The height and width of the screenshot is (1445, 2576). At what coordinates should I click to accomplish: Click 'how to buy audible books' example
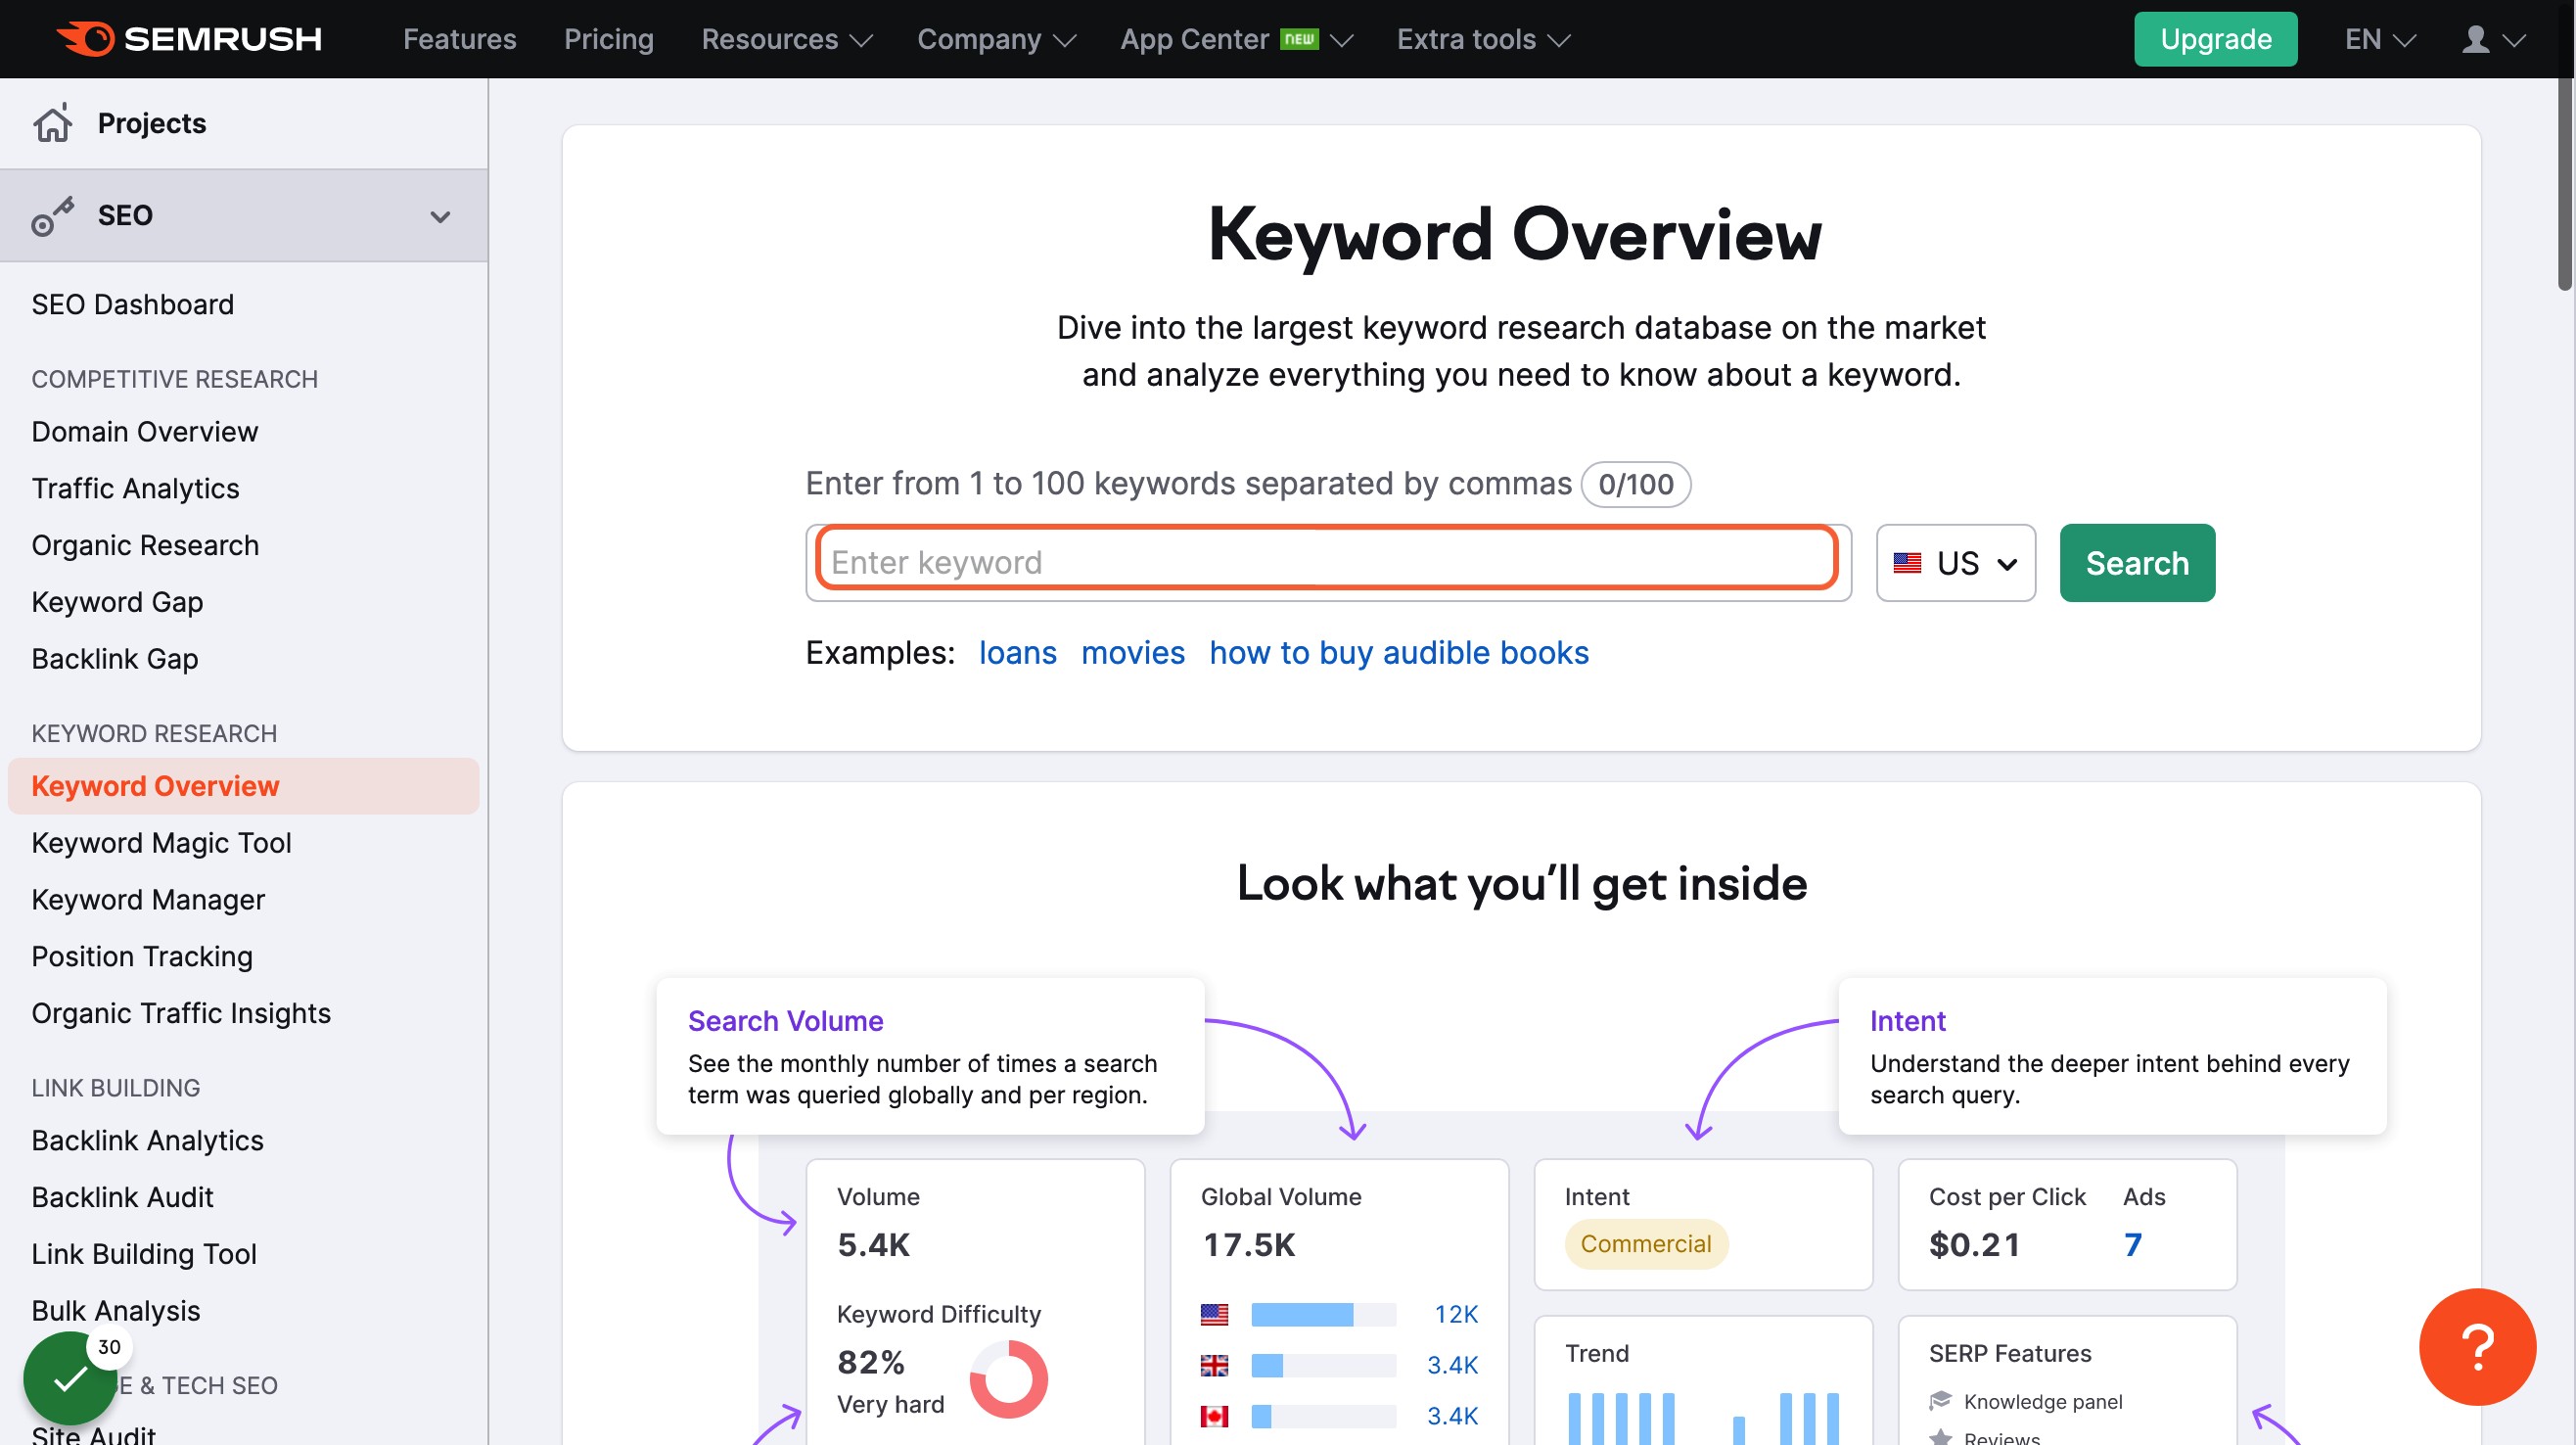tap(1399, 653)
